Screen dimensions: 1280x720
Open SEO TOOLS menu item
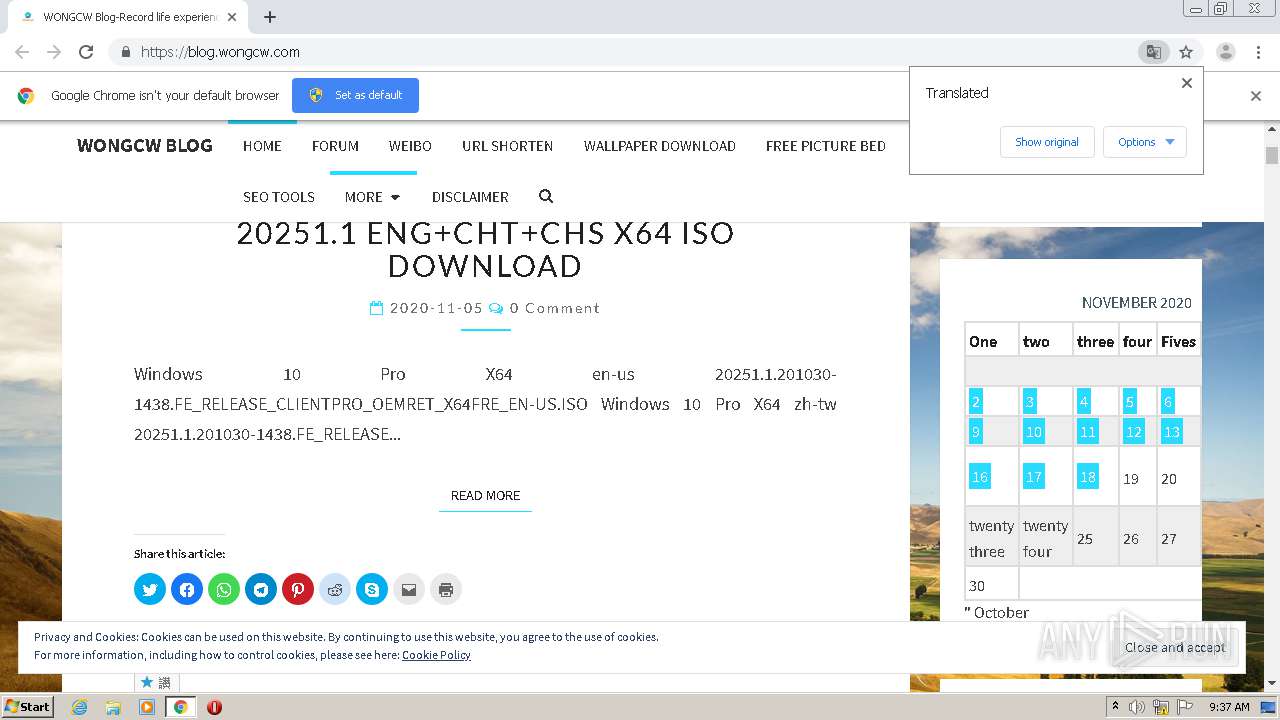(279, 197)
